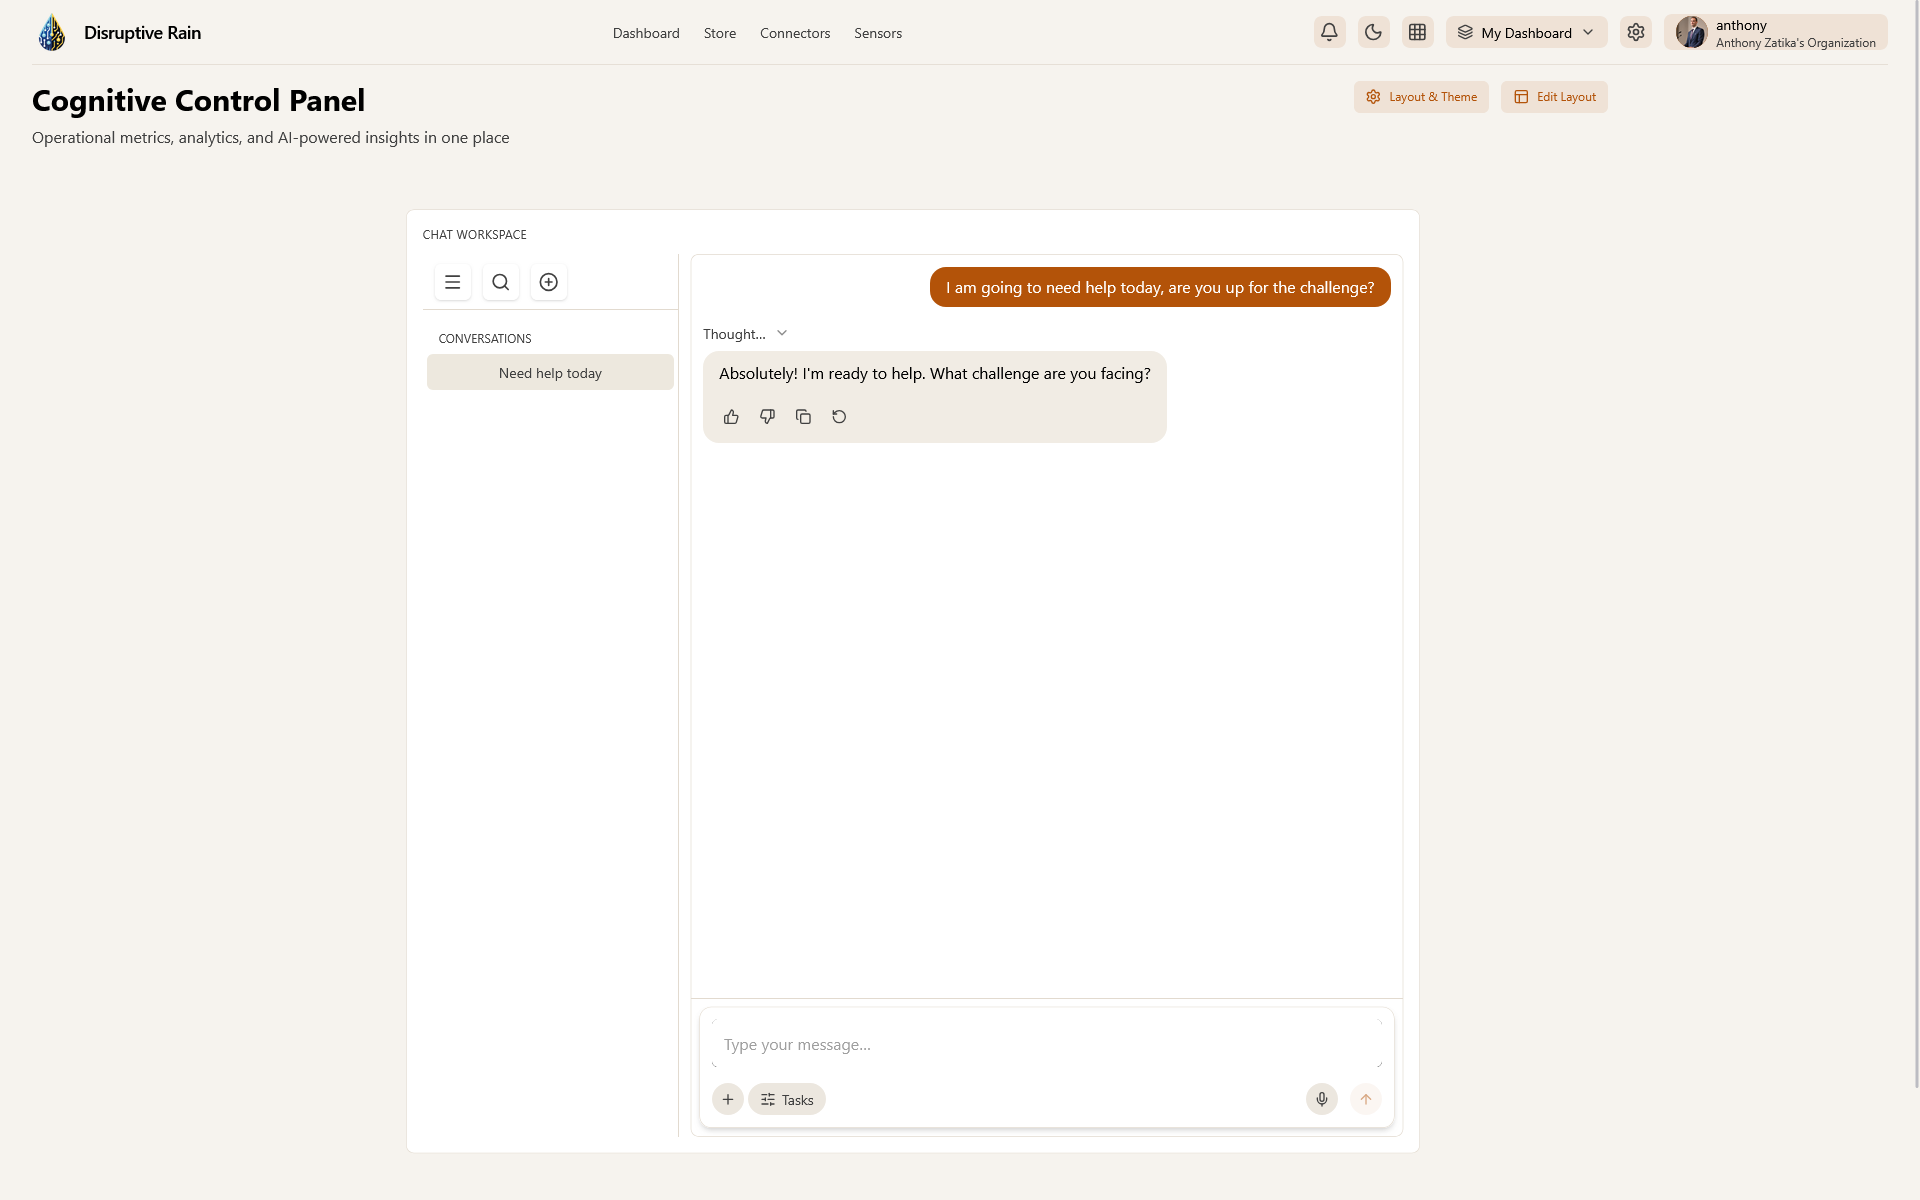Open the anthony account menu
The width and height of the screenshot is (1920, 1200).
1775,32
